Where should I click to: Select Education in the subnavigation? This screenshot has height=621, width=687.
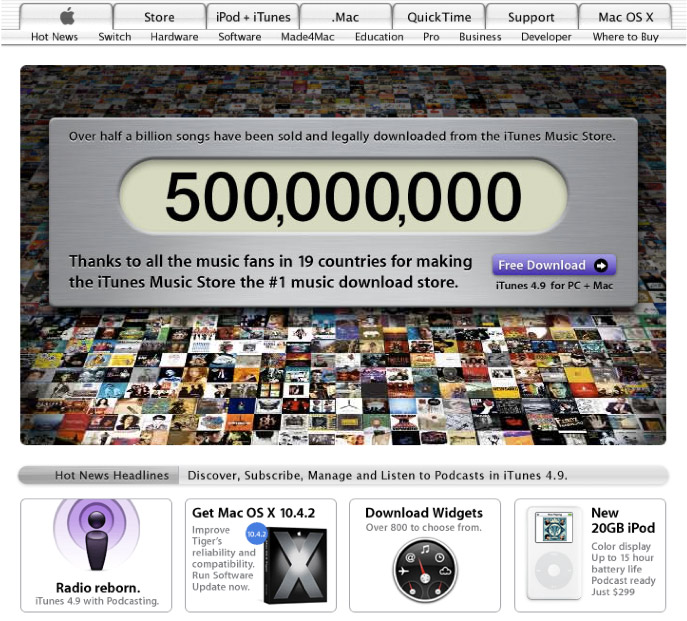(x=379, y=37)
